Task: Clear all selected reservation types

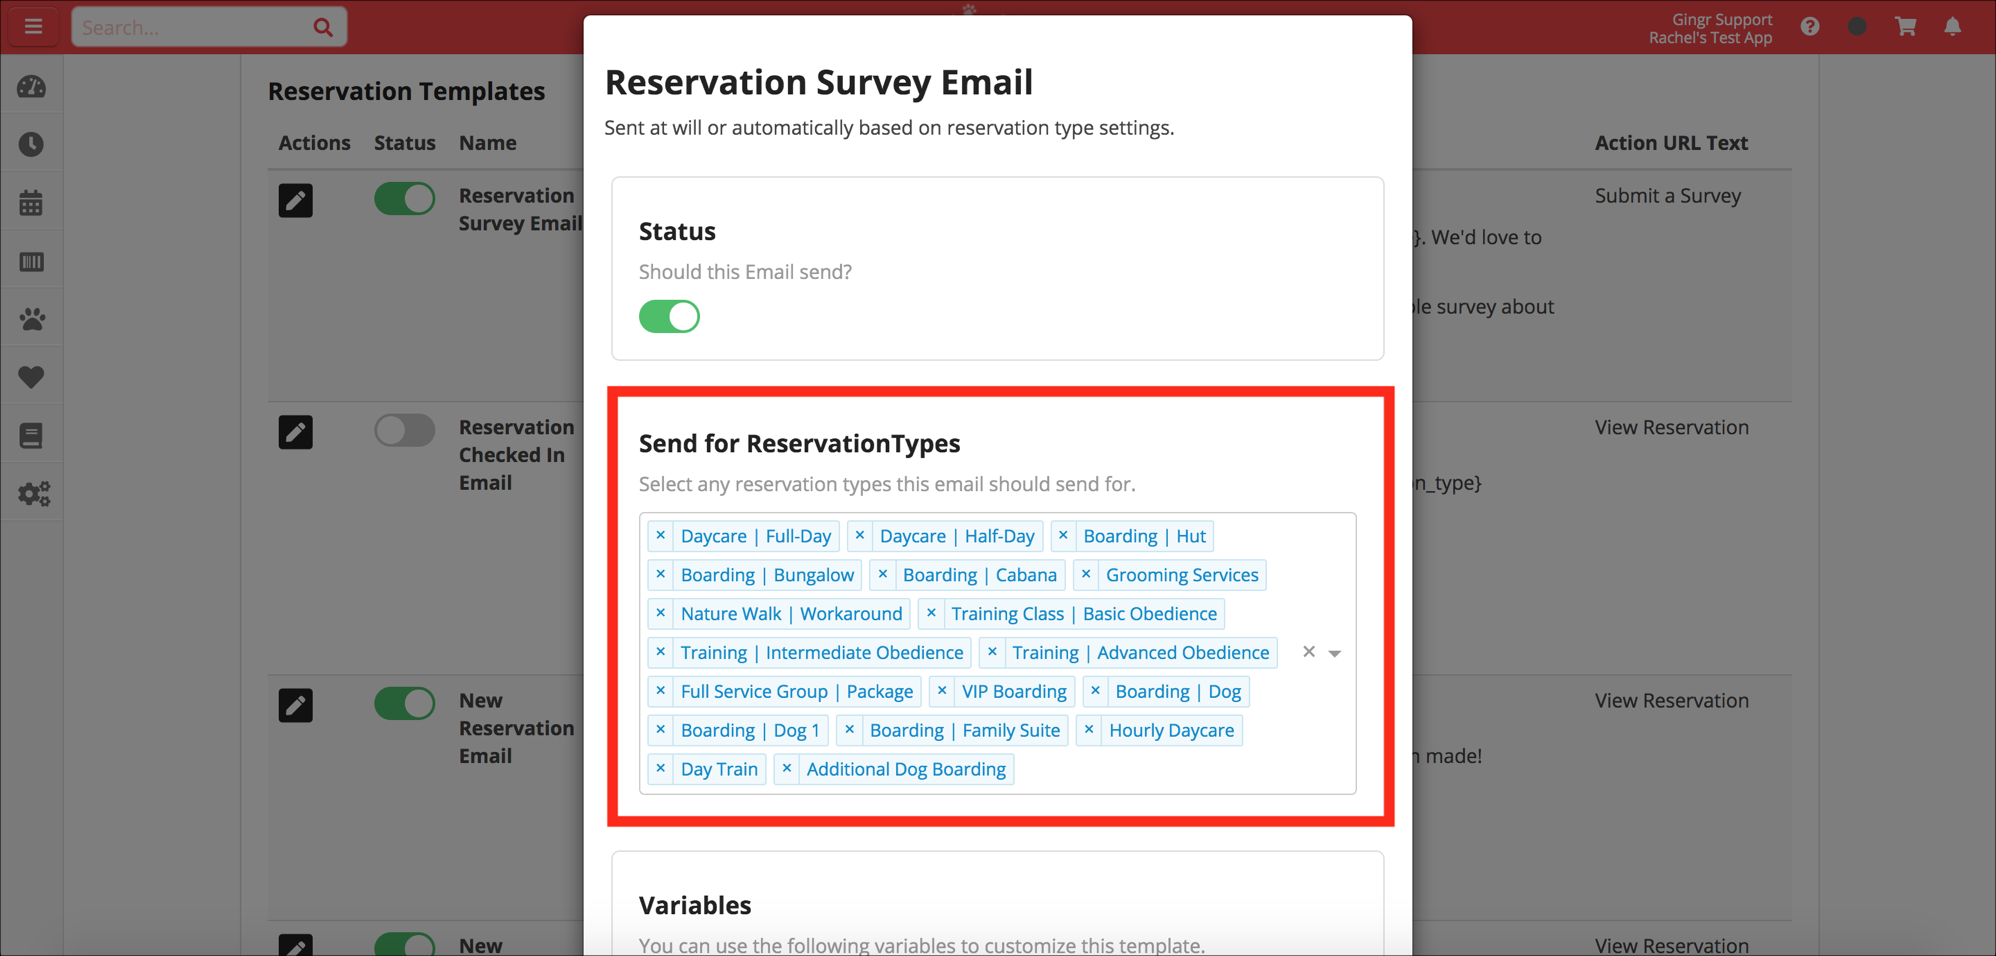Action: tap(1309, 652)
